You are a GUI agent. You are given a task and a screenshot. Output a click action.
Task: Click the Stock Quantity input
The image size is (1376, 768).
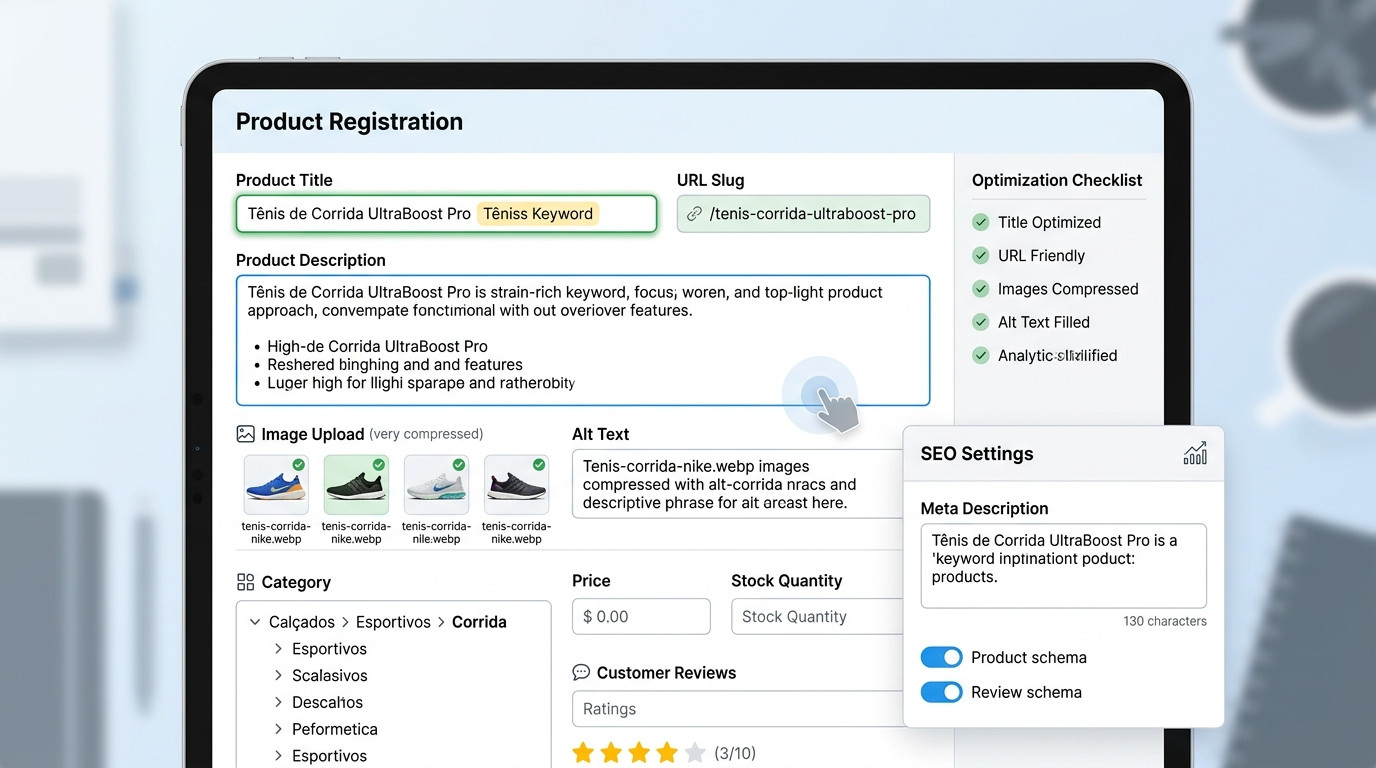pyautogui.click(x=818, y=617)
